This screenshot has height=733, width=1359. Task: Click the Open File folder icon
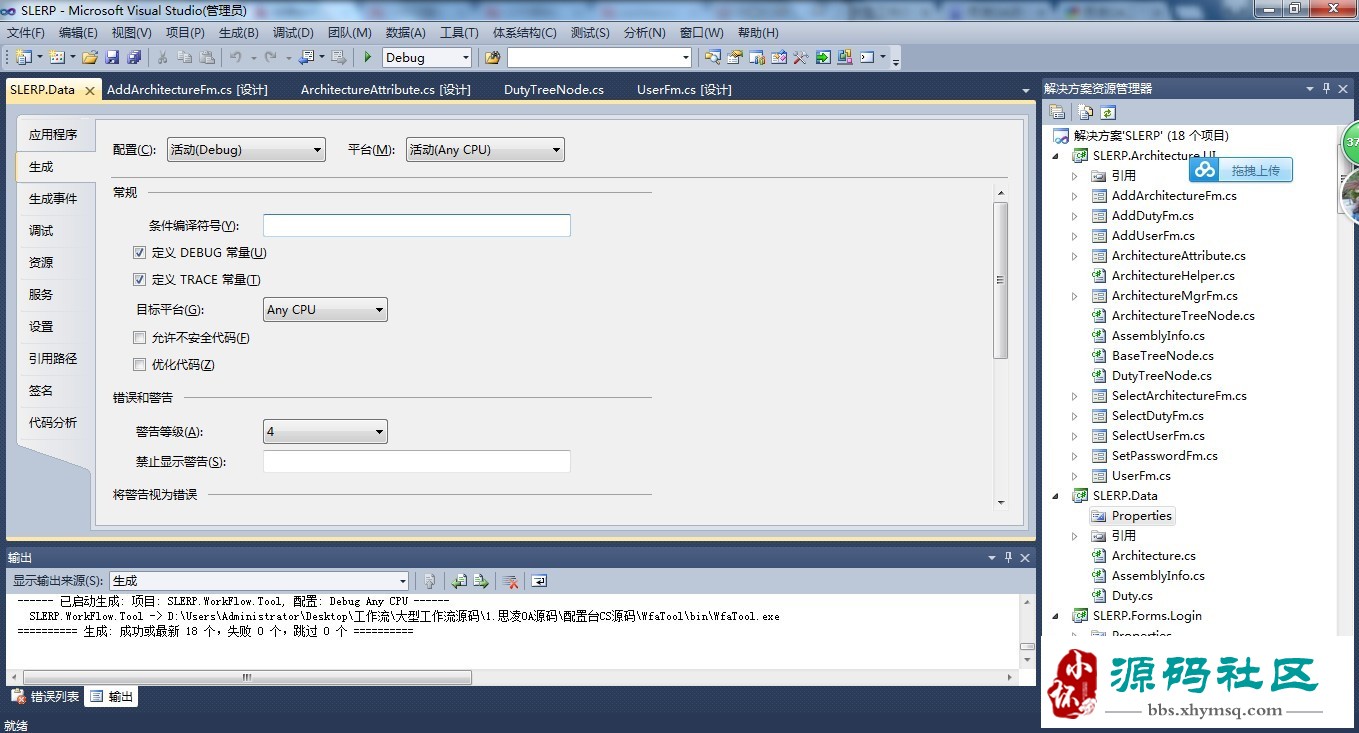point(90,57)
